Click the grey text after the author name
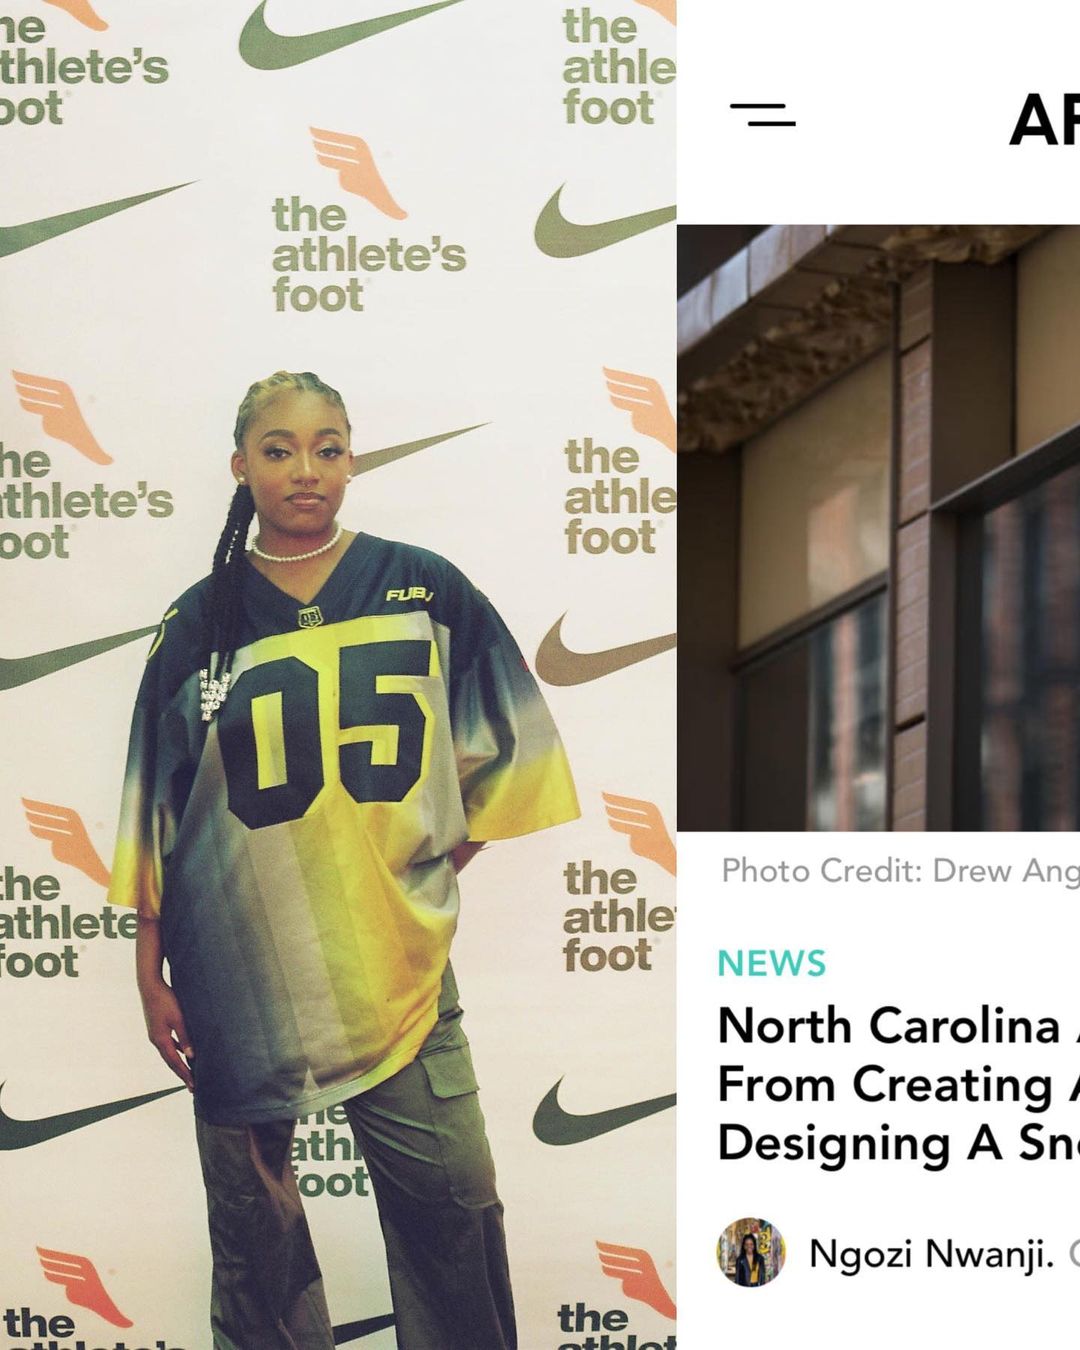1080x1350 pixels. (x=1074, y=1253)
